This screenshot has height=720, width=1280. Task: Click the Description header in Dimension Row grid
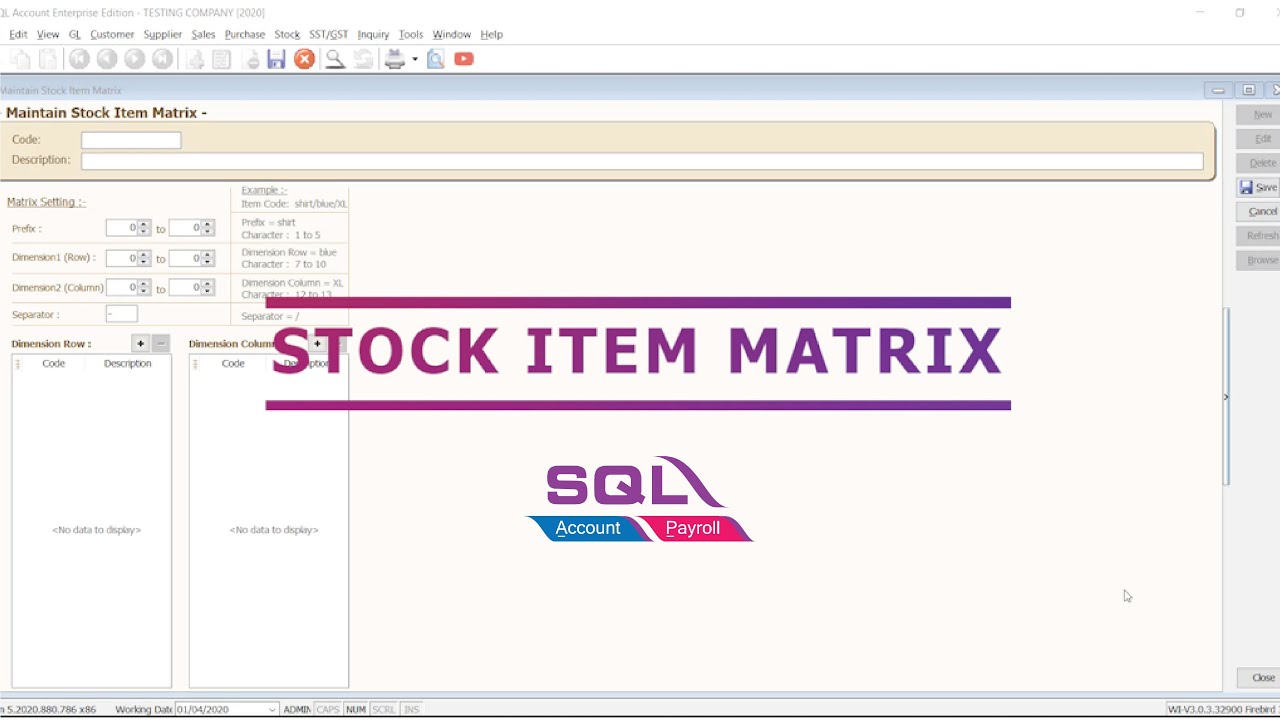tap(127, 364)
